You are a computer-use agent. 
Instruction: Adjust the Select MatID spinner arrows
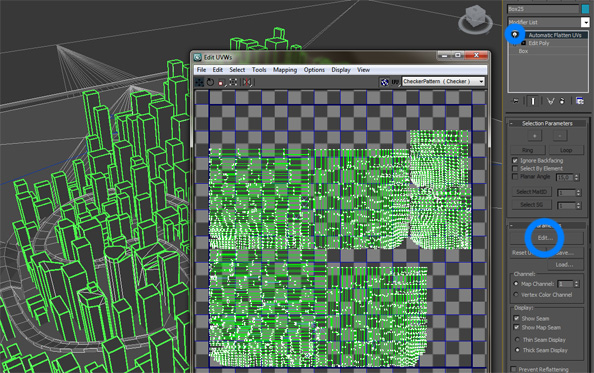(x=578, y=193)
